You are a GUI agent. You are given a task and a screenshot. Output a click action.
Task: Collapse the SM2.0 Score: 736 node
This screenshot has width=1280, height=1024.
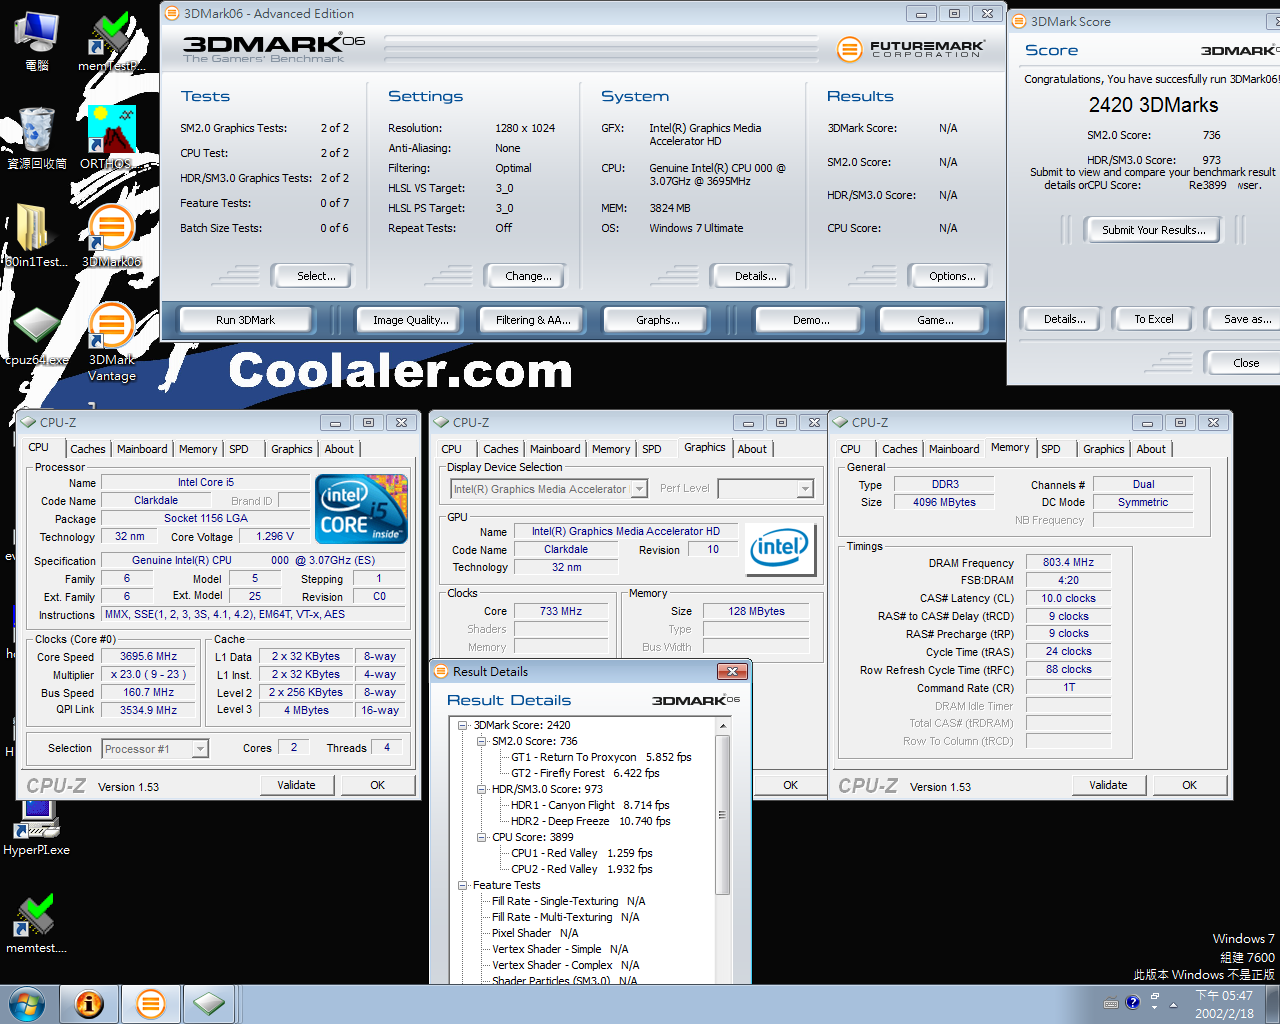click(481, 741)
